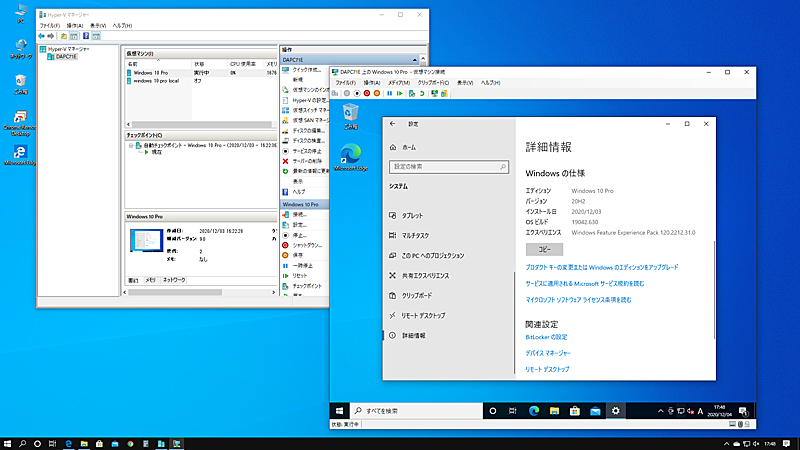800x450 pixels.
Task: Click the コピー button
Action: click(544, 249)
